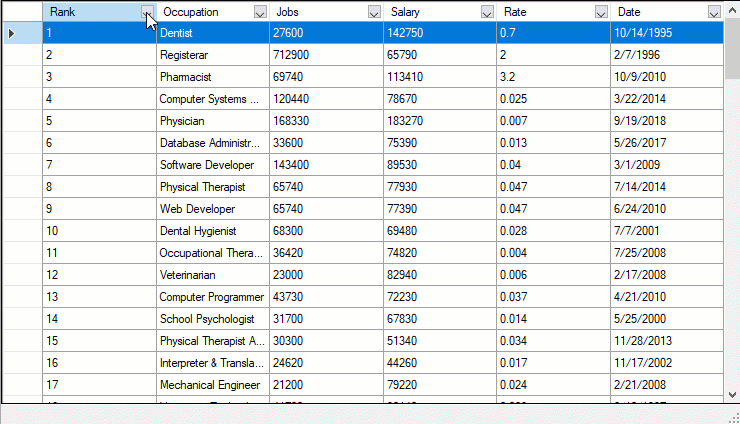Select the 'Computer Systems ...' cell
Screen dimensions: 740x424
pos(213,99)
